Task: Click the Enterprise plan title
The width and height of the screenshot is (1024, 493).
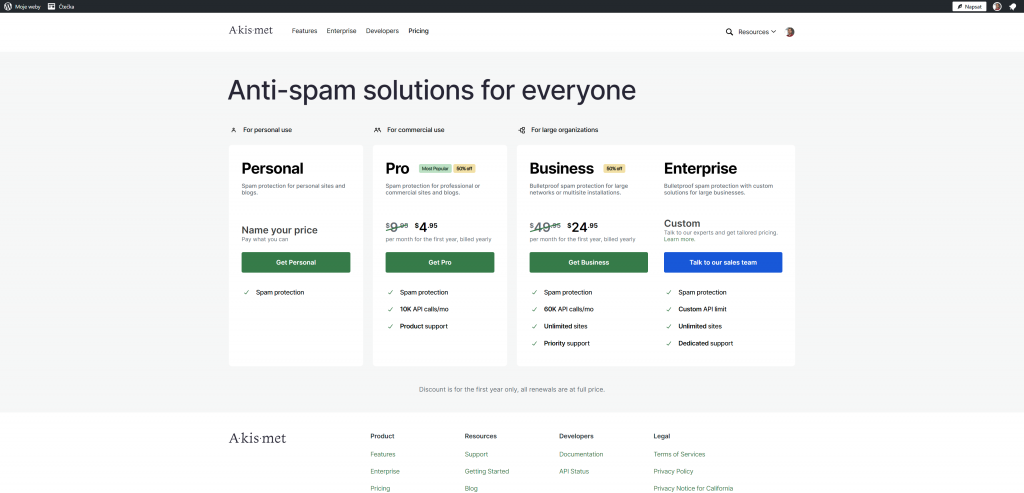Action: pos(700,168)
